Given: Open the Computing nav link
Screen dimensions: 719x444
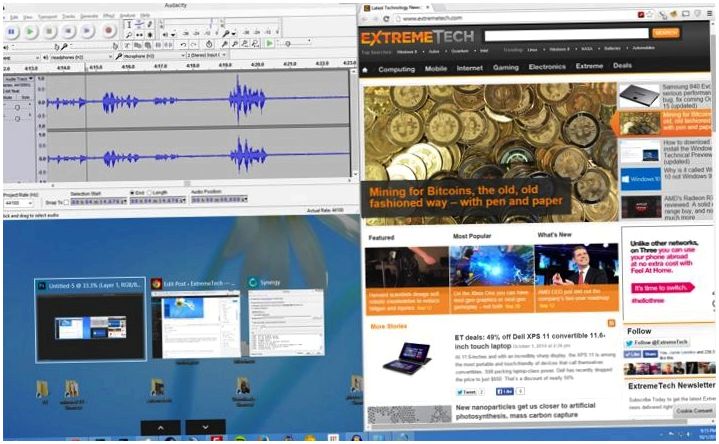Looking at the screenshot, I should (x=397, y=69).
